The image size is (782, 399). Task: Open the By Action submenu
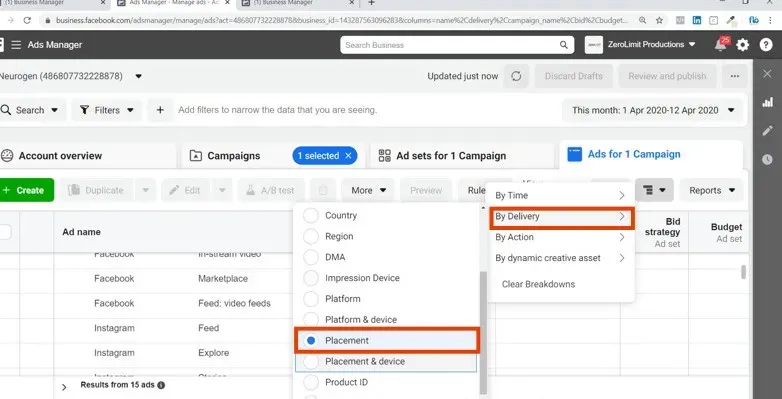point(561,237)
